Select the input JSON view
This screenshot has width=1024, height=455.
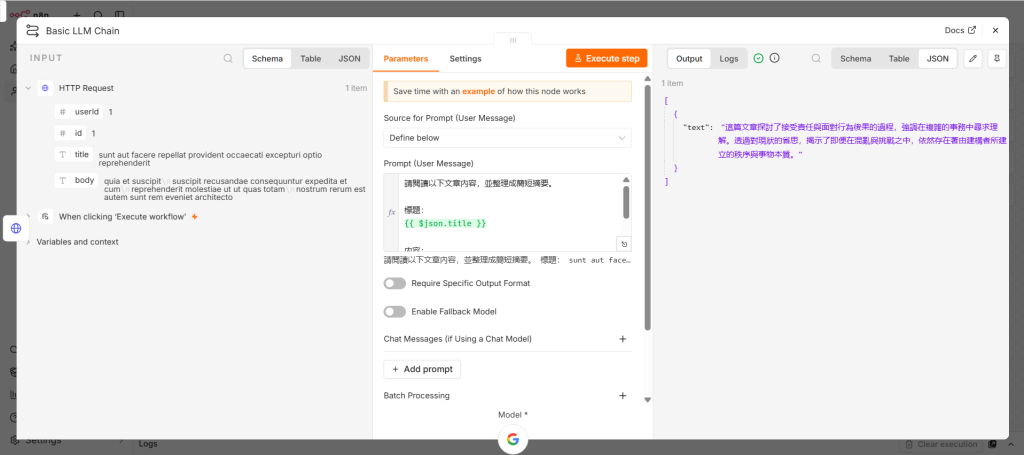point(349,58)
